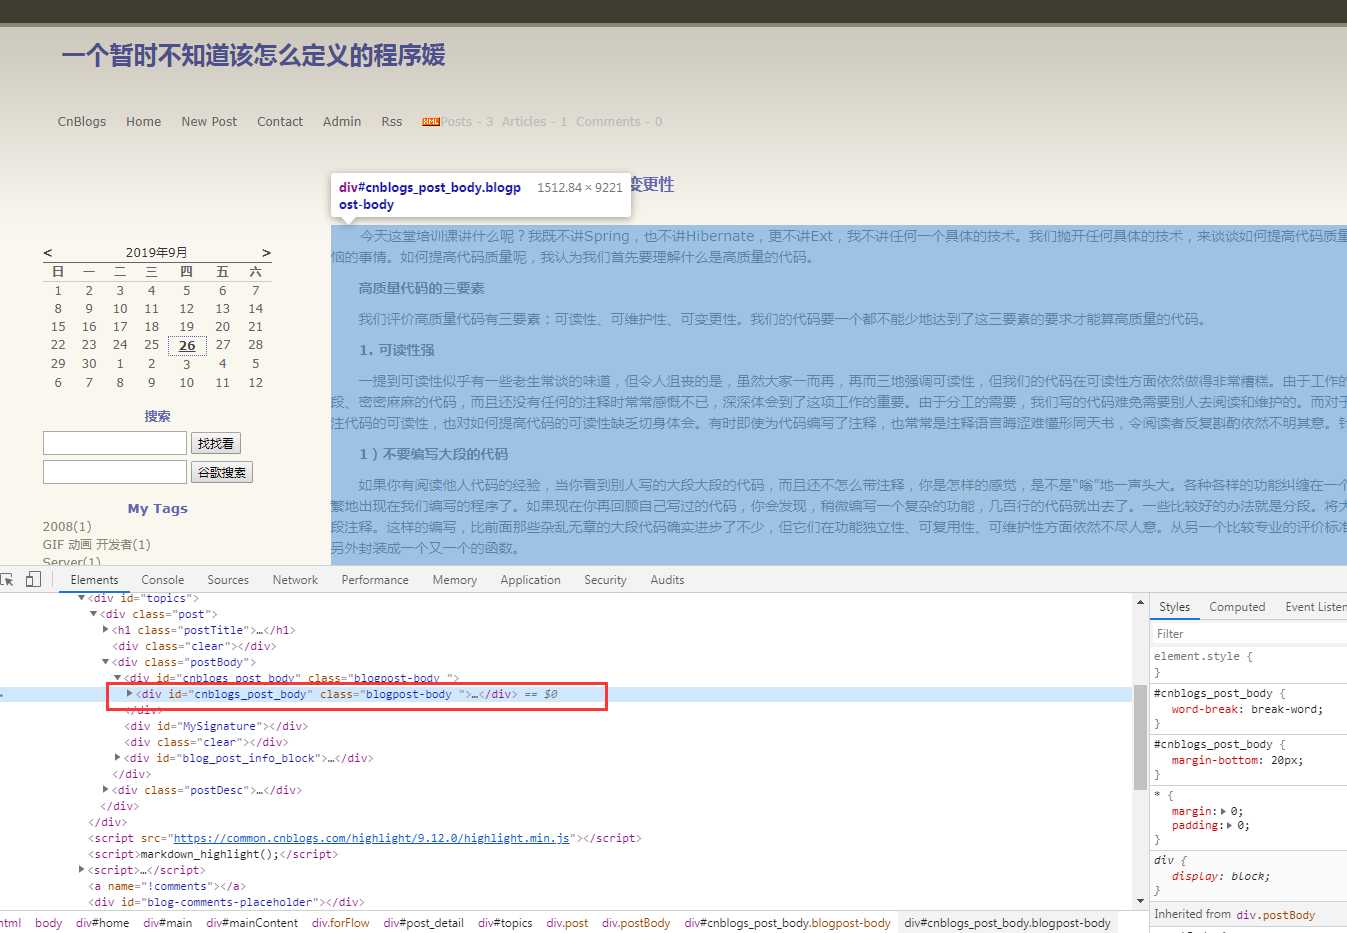This screenshot has width=1347, height=933.
Task: Click body in the breadcrumb bar
Action: click(48, 923)
